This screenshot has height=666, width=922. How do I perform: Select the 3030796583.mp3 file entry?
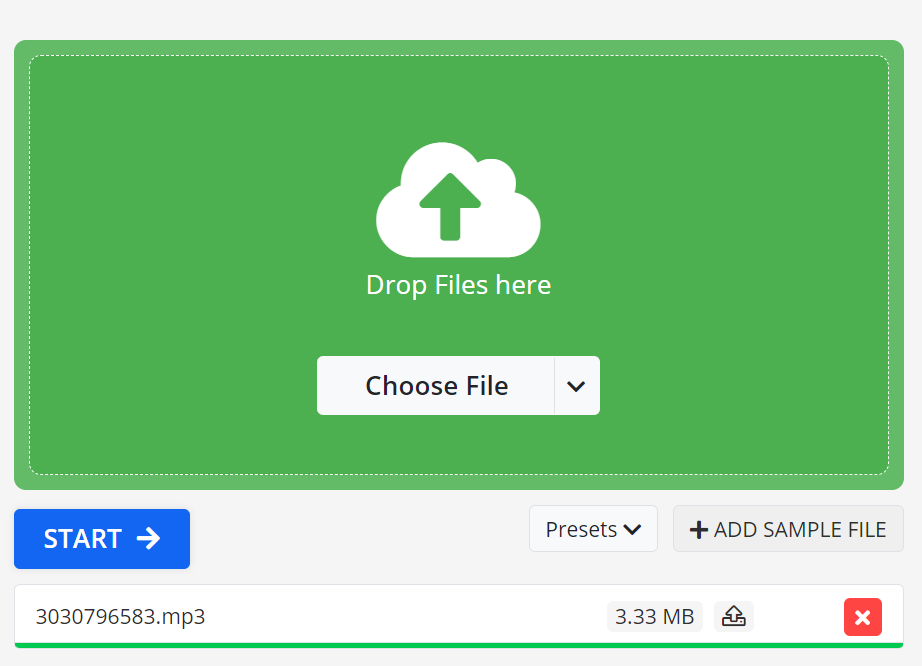(x=120, y=617)
